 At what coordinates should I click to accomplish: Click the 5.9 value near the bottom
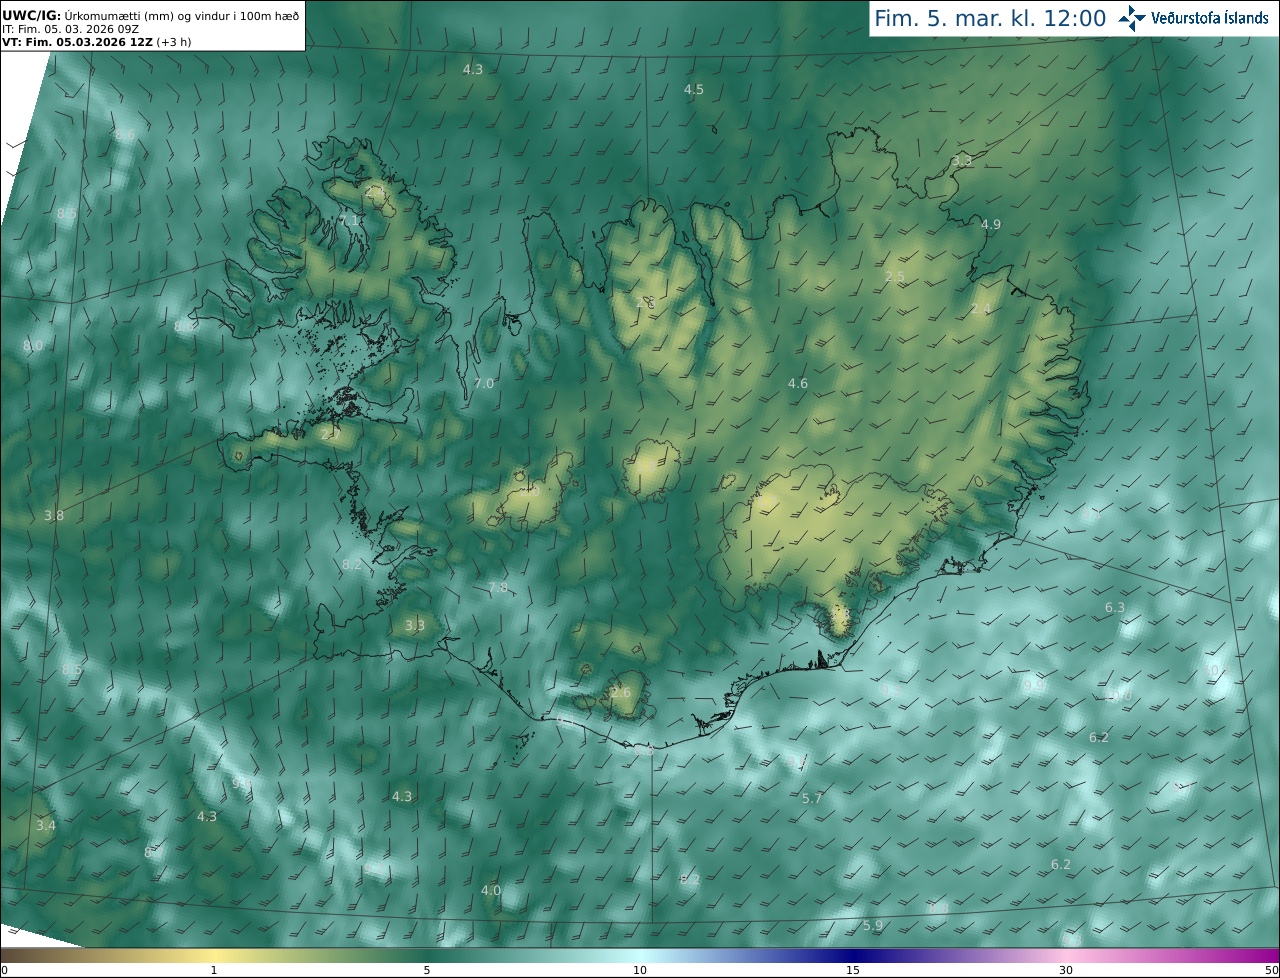pyautogui.click(x=872, y=926)
